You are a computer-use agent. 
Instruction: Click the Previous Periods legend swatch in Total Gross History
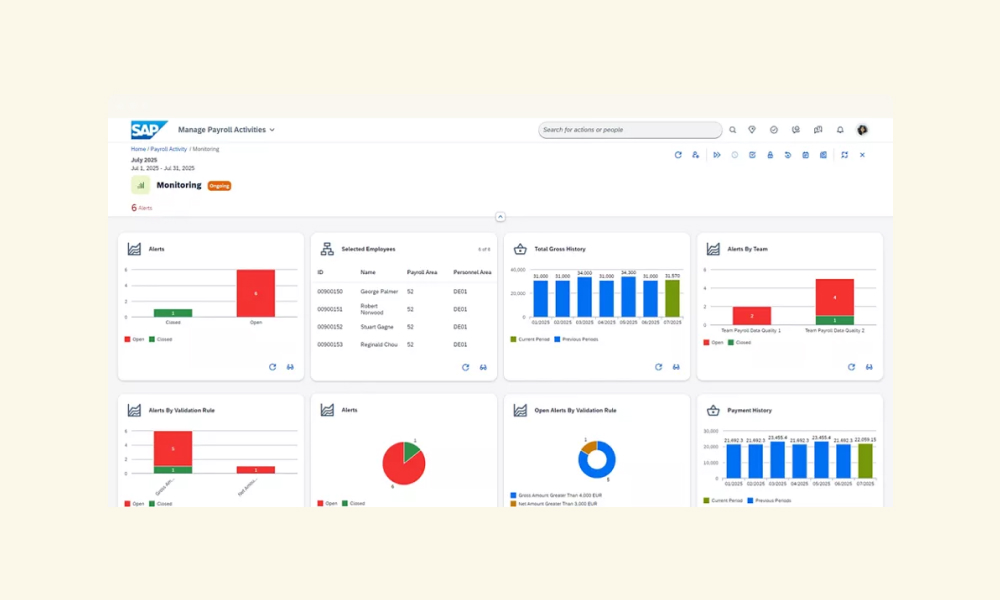[x=557, y=339]
